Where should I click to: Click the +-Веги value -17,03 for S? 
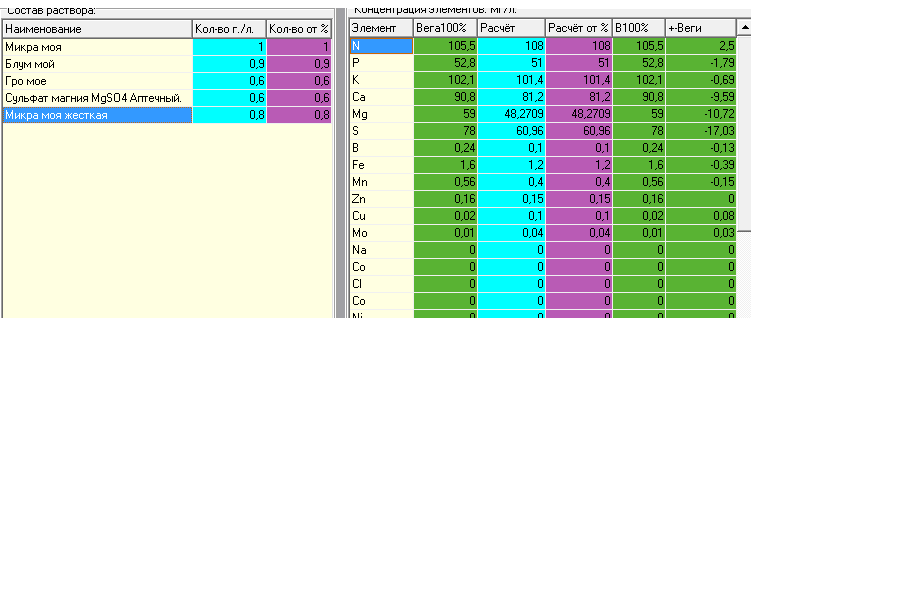[x=700, y=131]
